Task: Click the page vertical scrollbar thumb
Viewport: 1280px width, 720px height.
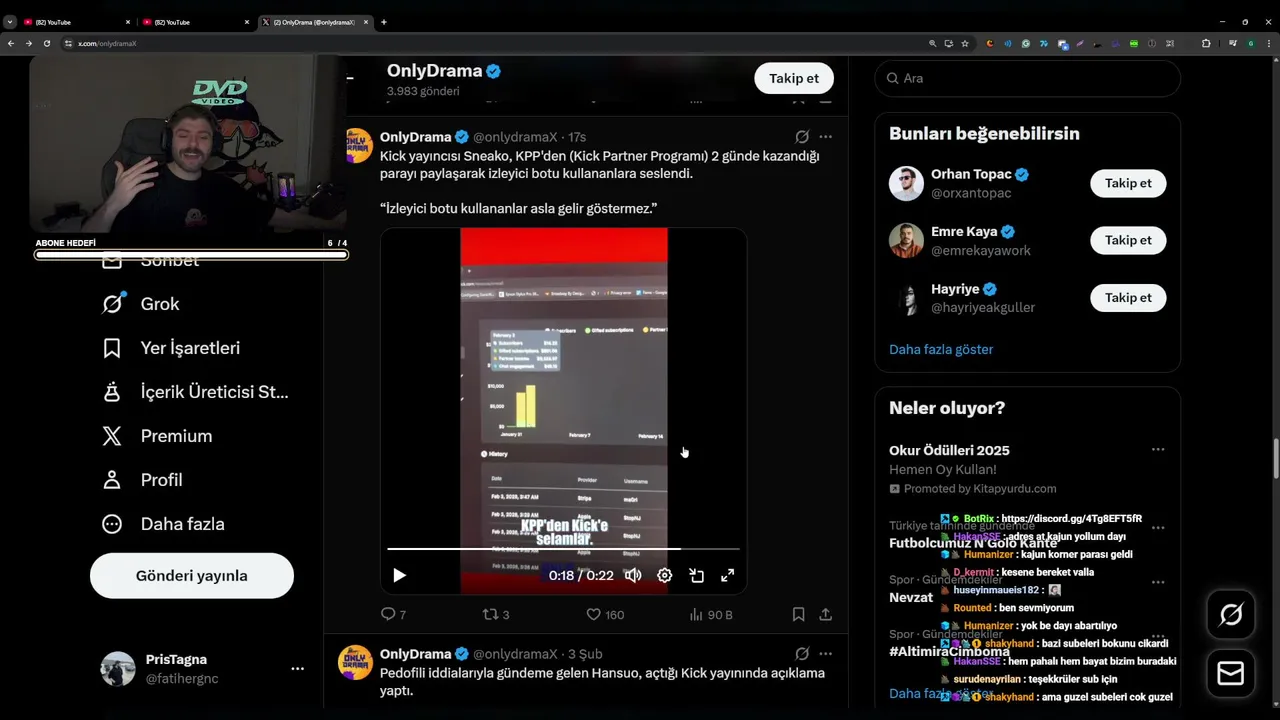Action: pyautogui.click(x=1275, y=460)
